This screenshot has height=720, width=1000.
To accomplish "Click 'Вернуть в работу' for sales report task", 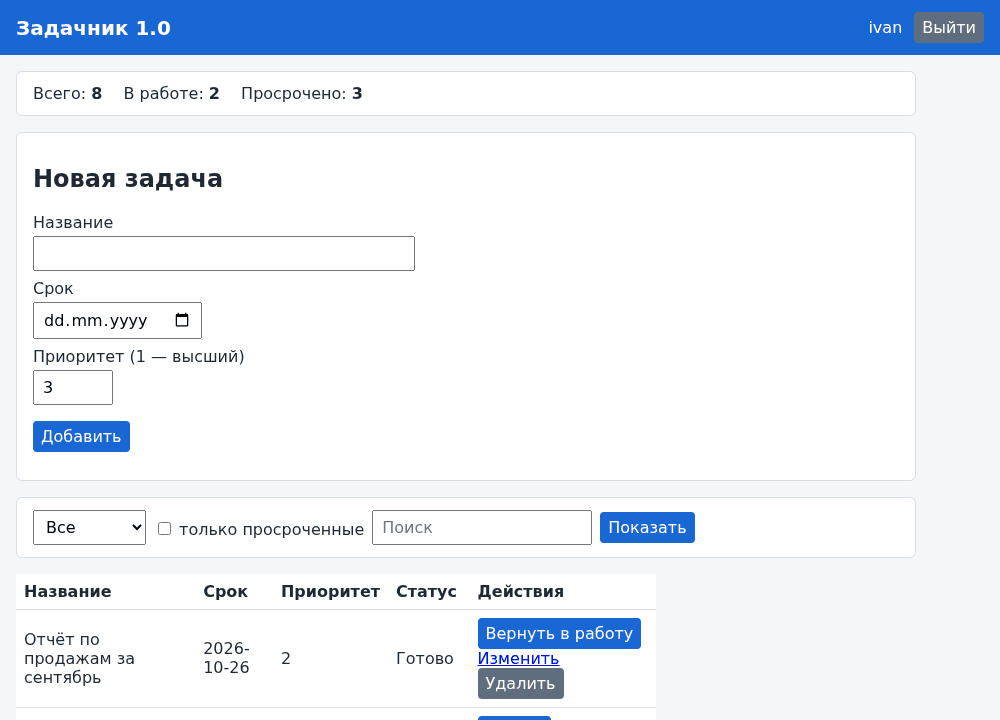I will 559,633.
